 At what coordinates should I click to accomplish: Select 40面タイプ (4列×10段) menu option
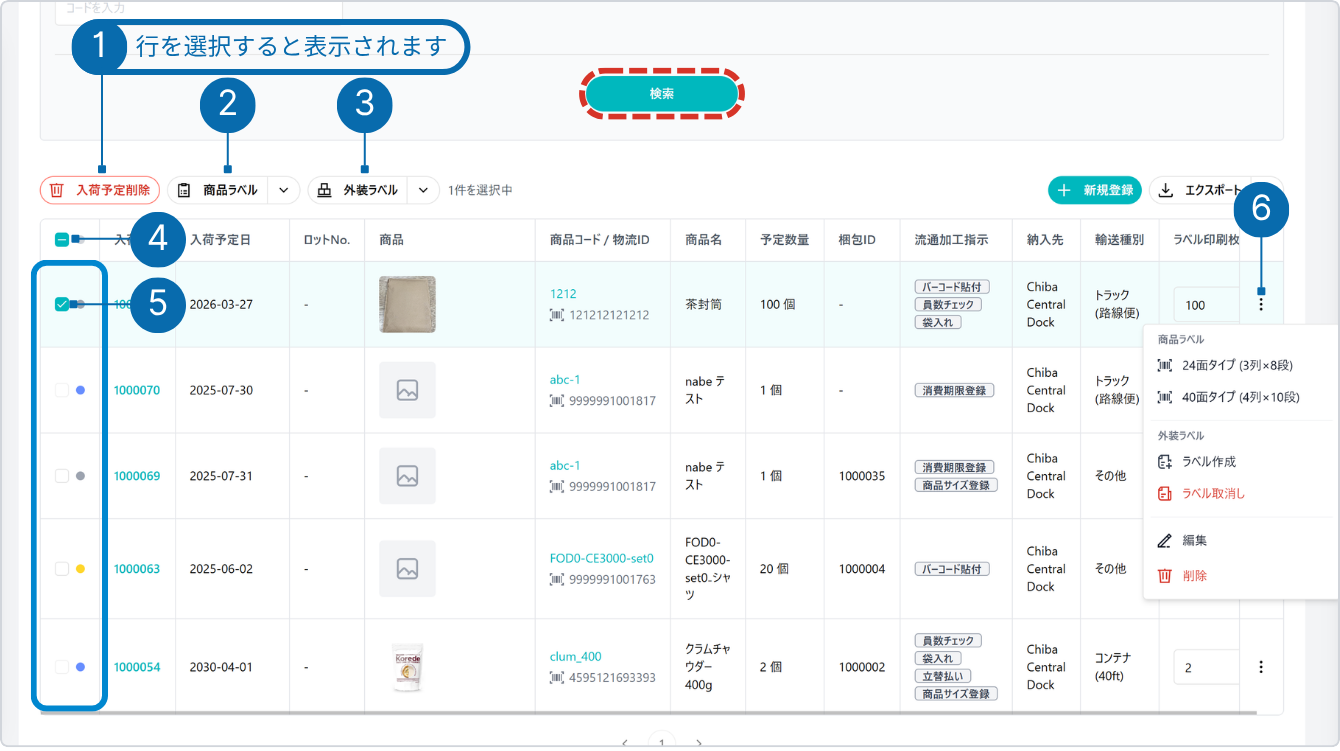(1240, 397)
